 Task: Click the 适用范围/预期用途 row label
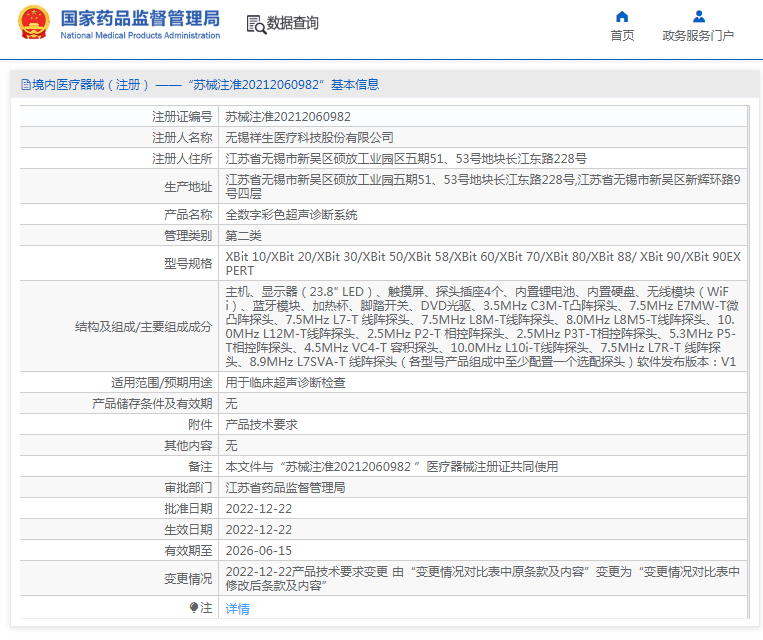pos(162,383)
